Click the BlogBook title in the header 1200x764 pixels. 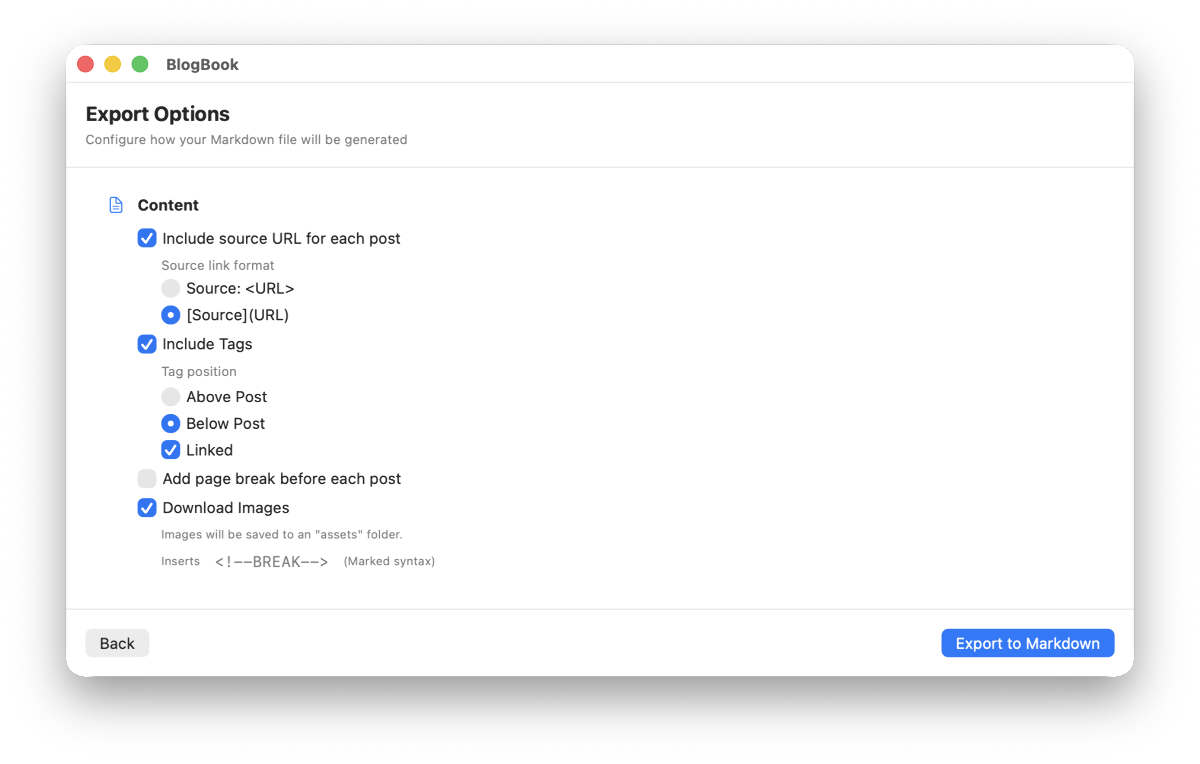click(202, 64)
